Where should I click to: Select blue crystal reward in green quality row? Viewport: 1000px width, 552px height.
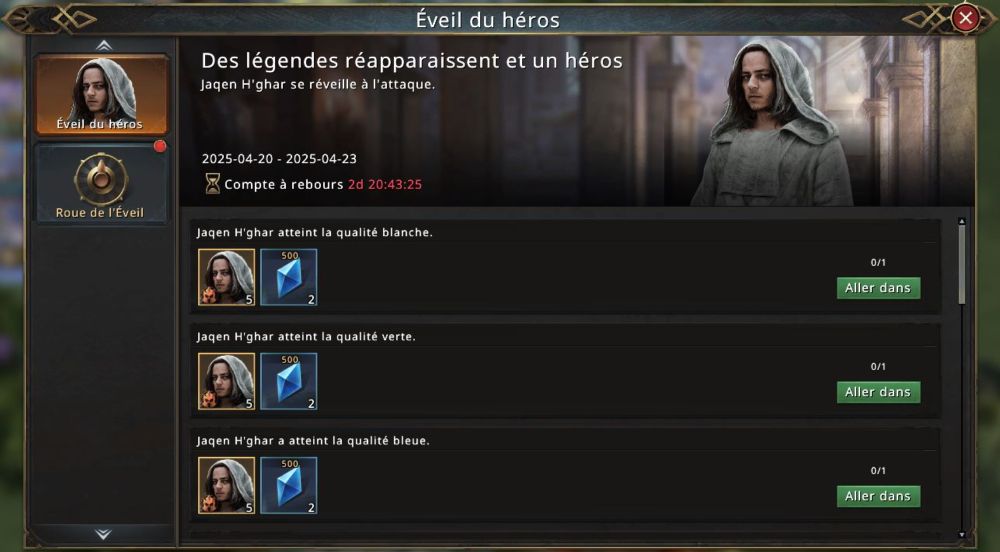click(x=289, y=381)
